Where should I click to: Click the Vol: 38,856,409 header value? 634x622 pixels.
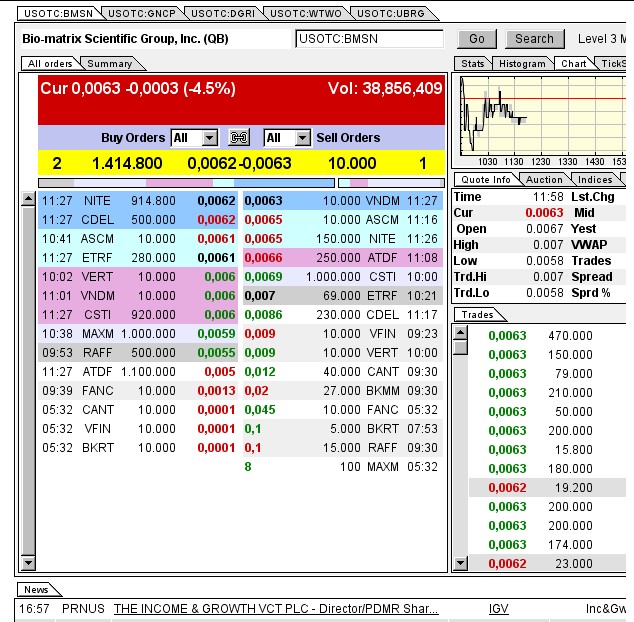(x=385, y=89)
